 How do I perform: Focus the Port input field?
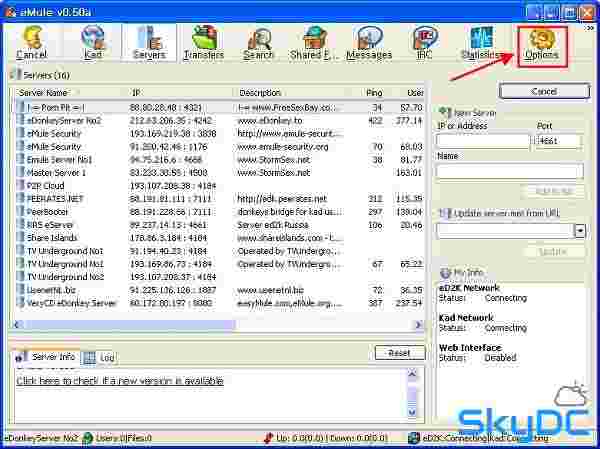tap(558, 141)
